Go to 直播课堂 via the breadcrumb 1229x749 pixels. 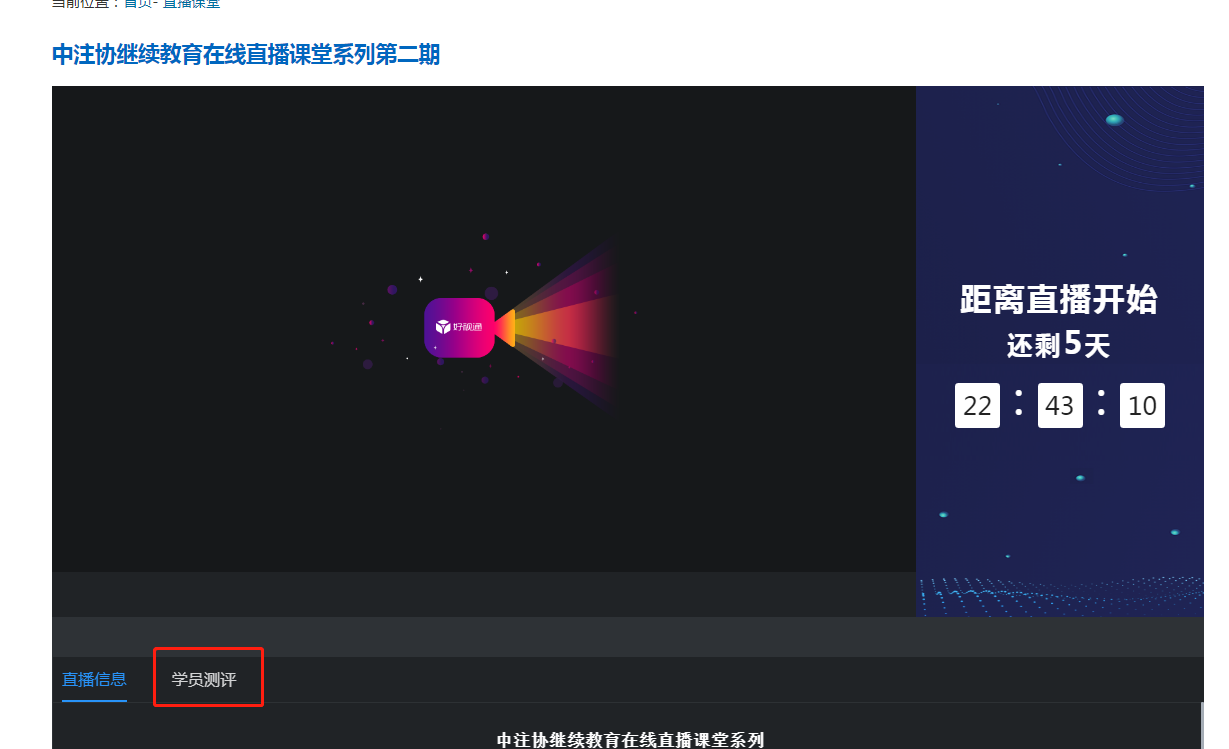[192, 4]
